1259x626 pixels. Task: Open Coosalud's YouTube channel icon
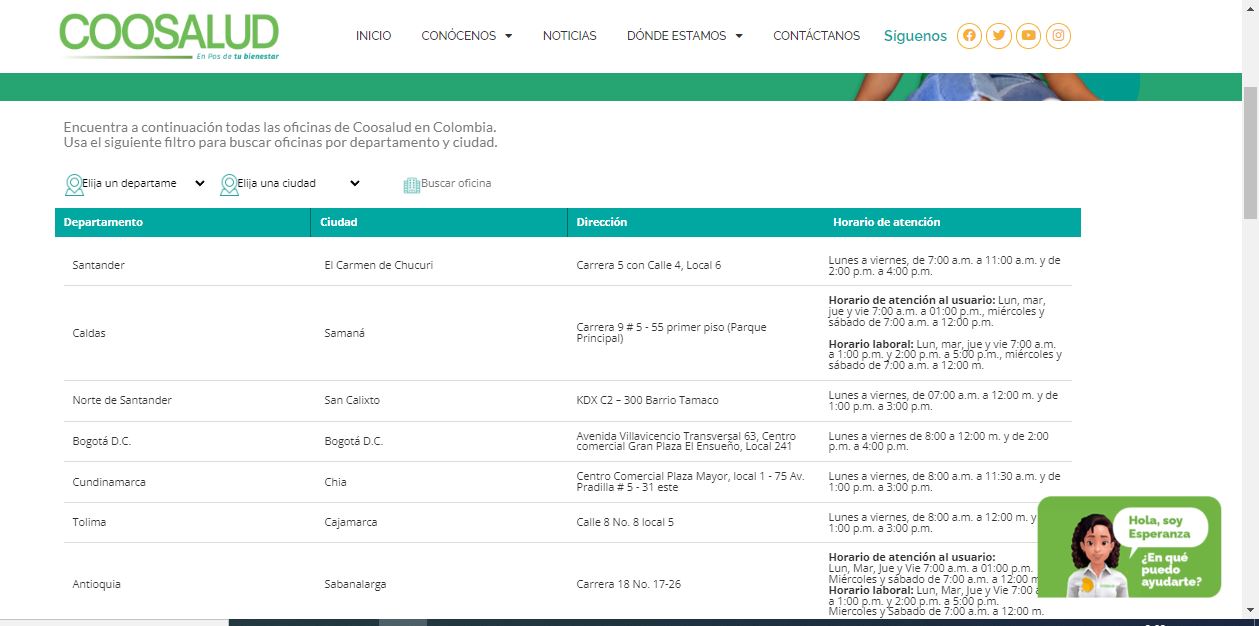1028,36
